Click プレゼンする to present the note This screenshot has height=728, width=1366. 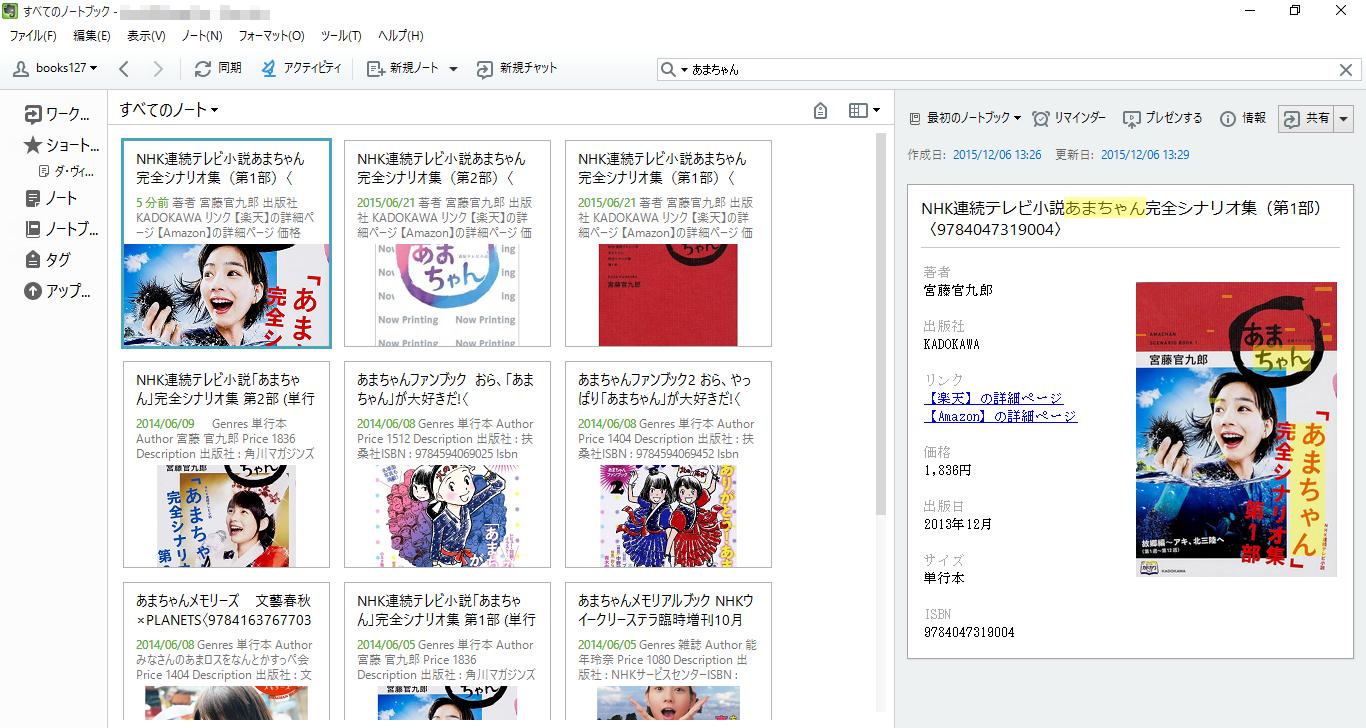coord(1163,118)
